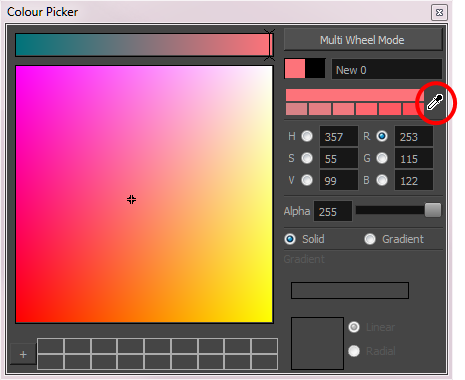Select the V value radio button

pyautogui.click(x=307, y=180)
